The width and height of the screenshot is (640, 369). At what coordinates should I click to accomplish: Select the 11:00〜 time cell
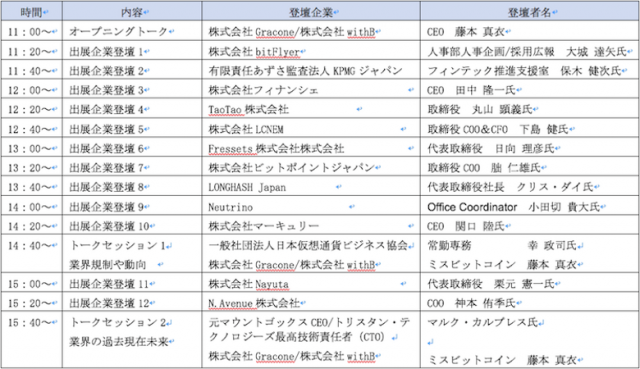[32, 31]
